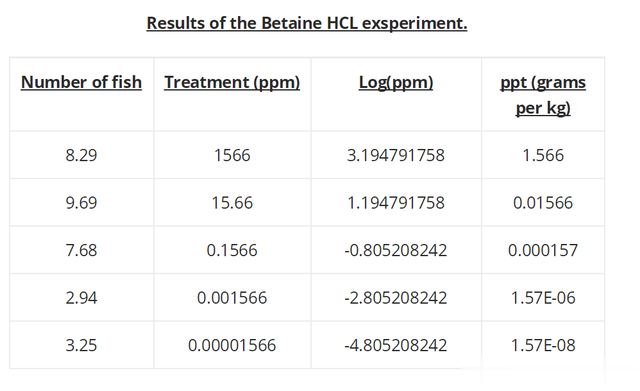Click the treatment cell 0.1566
Screen dimensions: 640x391
tap(232, 250)
